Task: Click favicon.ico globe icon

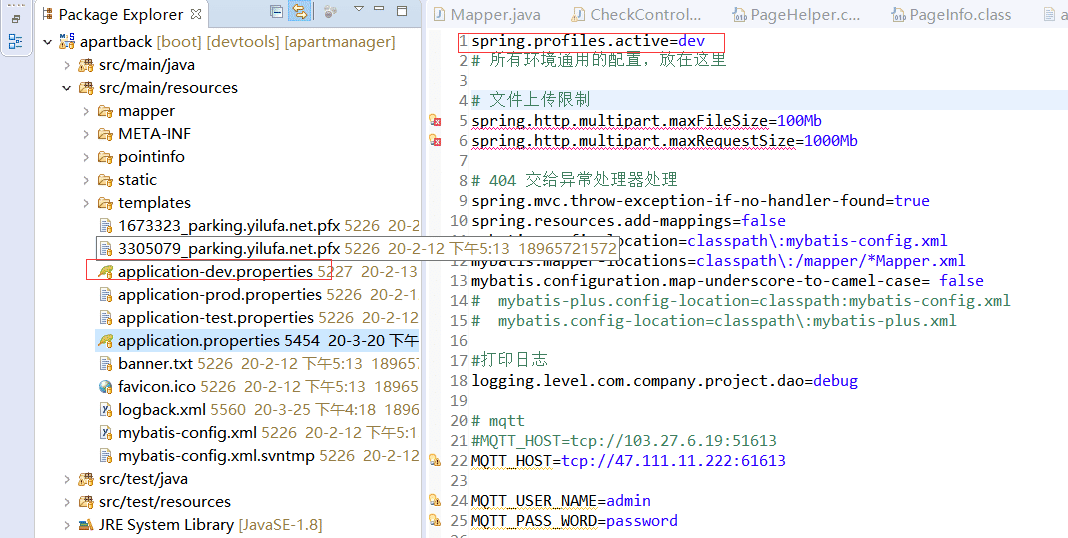Action: (x=105, y=387)
